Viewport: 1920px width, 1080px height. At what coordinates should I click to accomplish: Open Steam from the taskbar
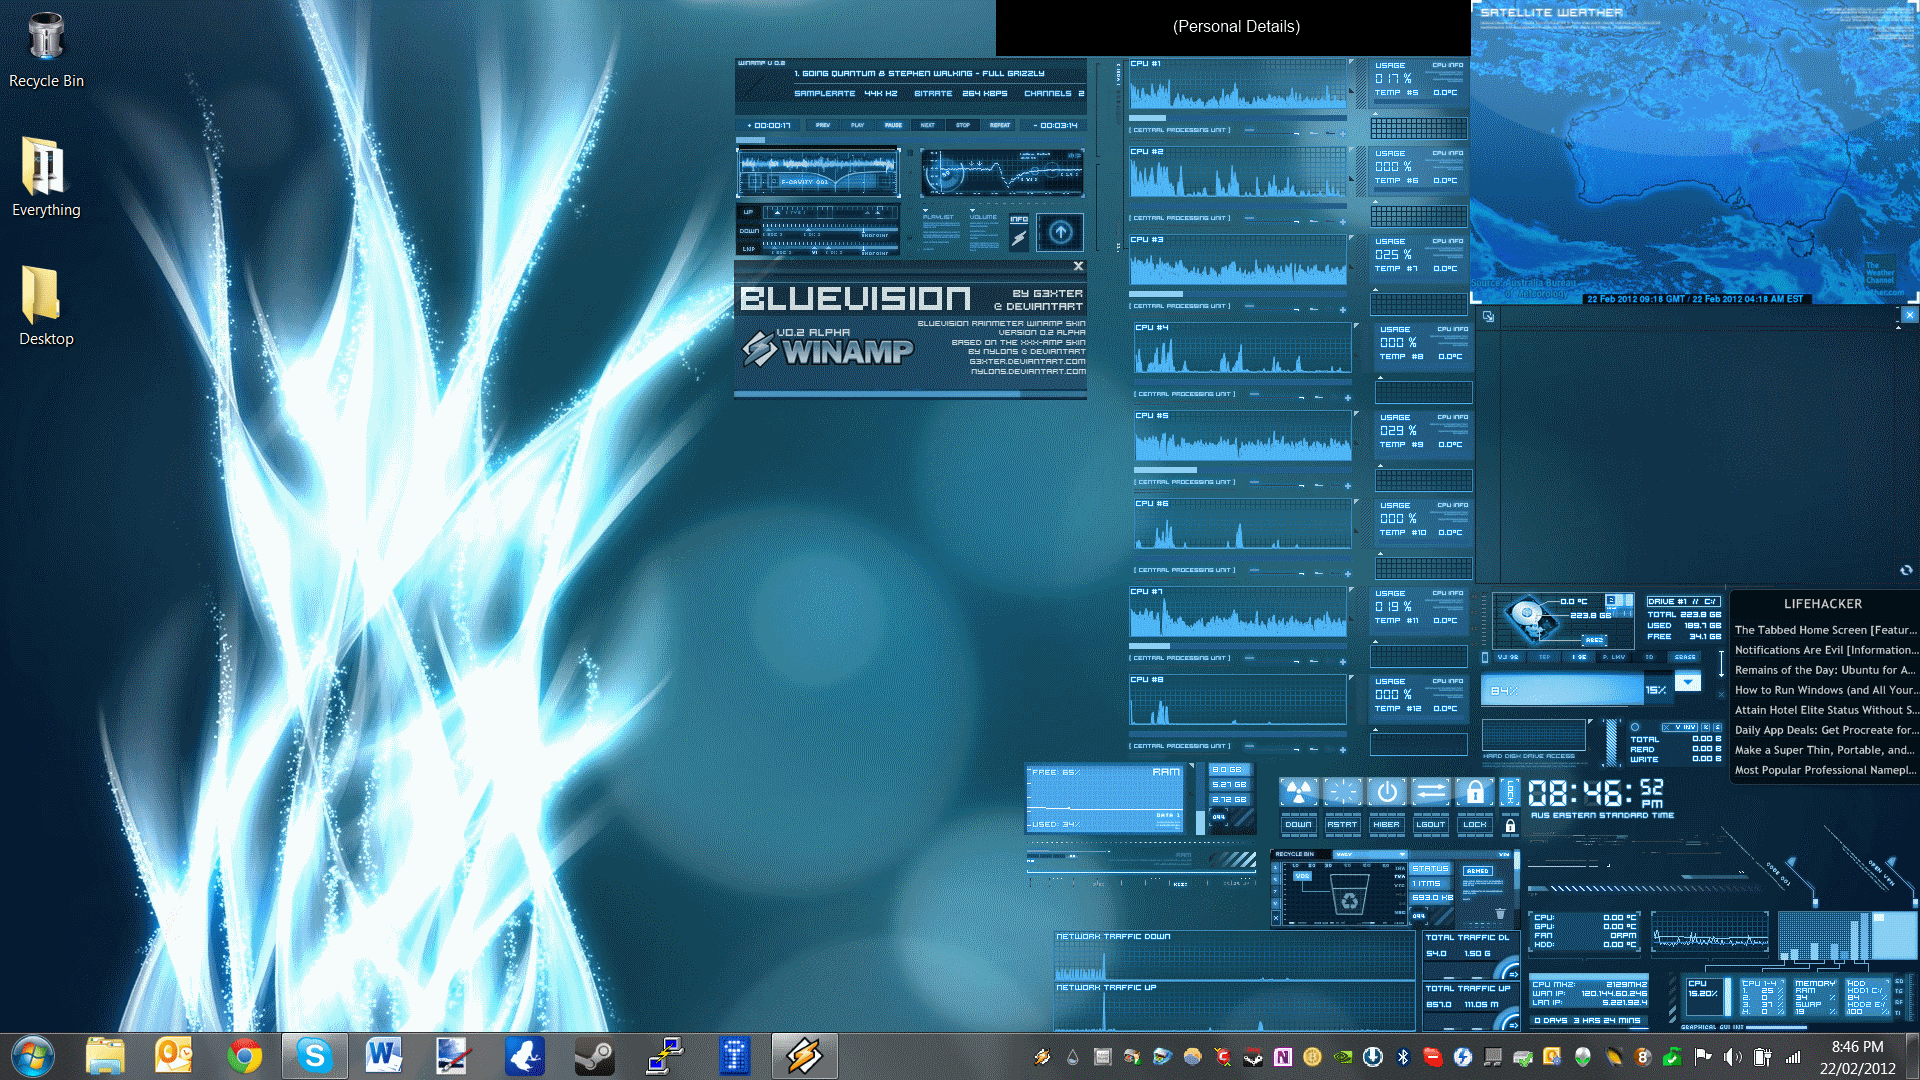(x=594, y=1056)
